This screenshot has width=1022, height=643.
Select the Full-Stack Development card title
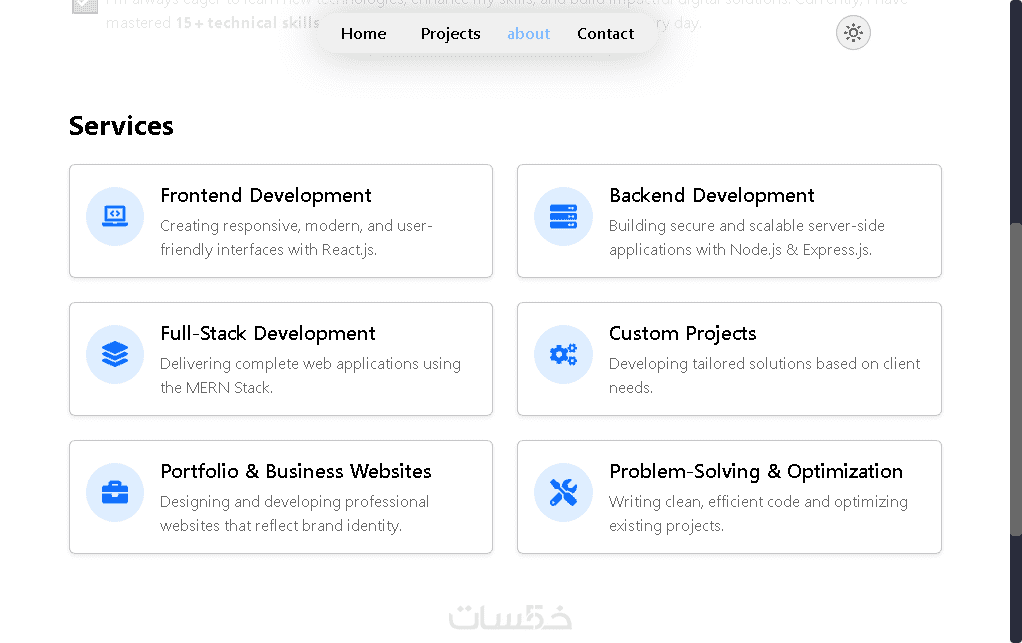268,333
